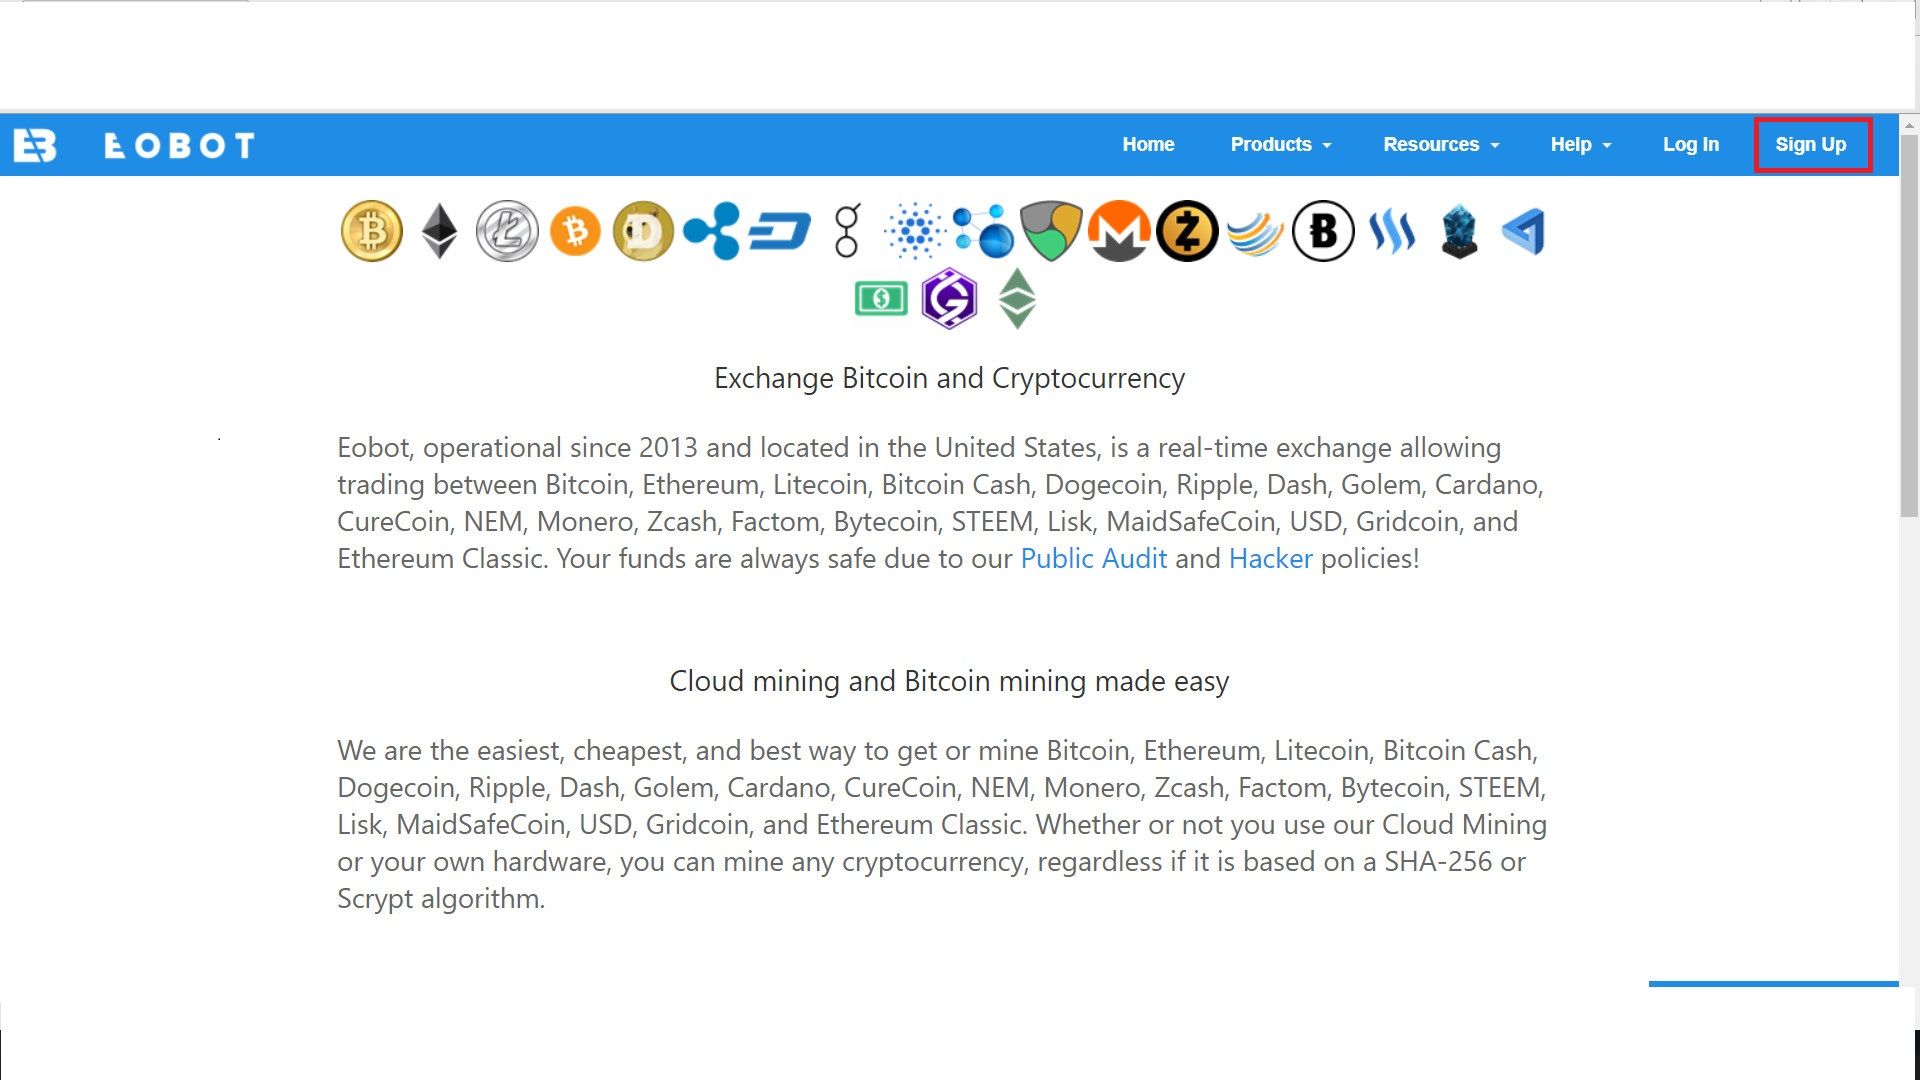Select the green USD dollar bill icon

881,298
